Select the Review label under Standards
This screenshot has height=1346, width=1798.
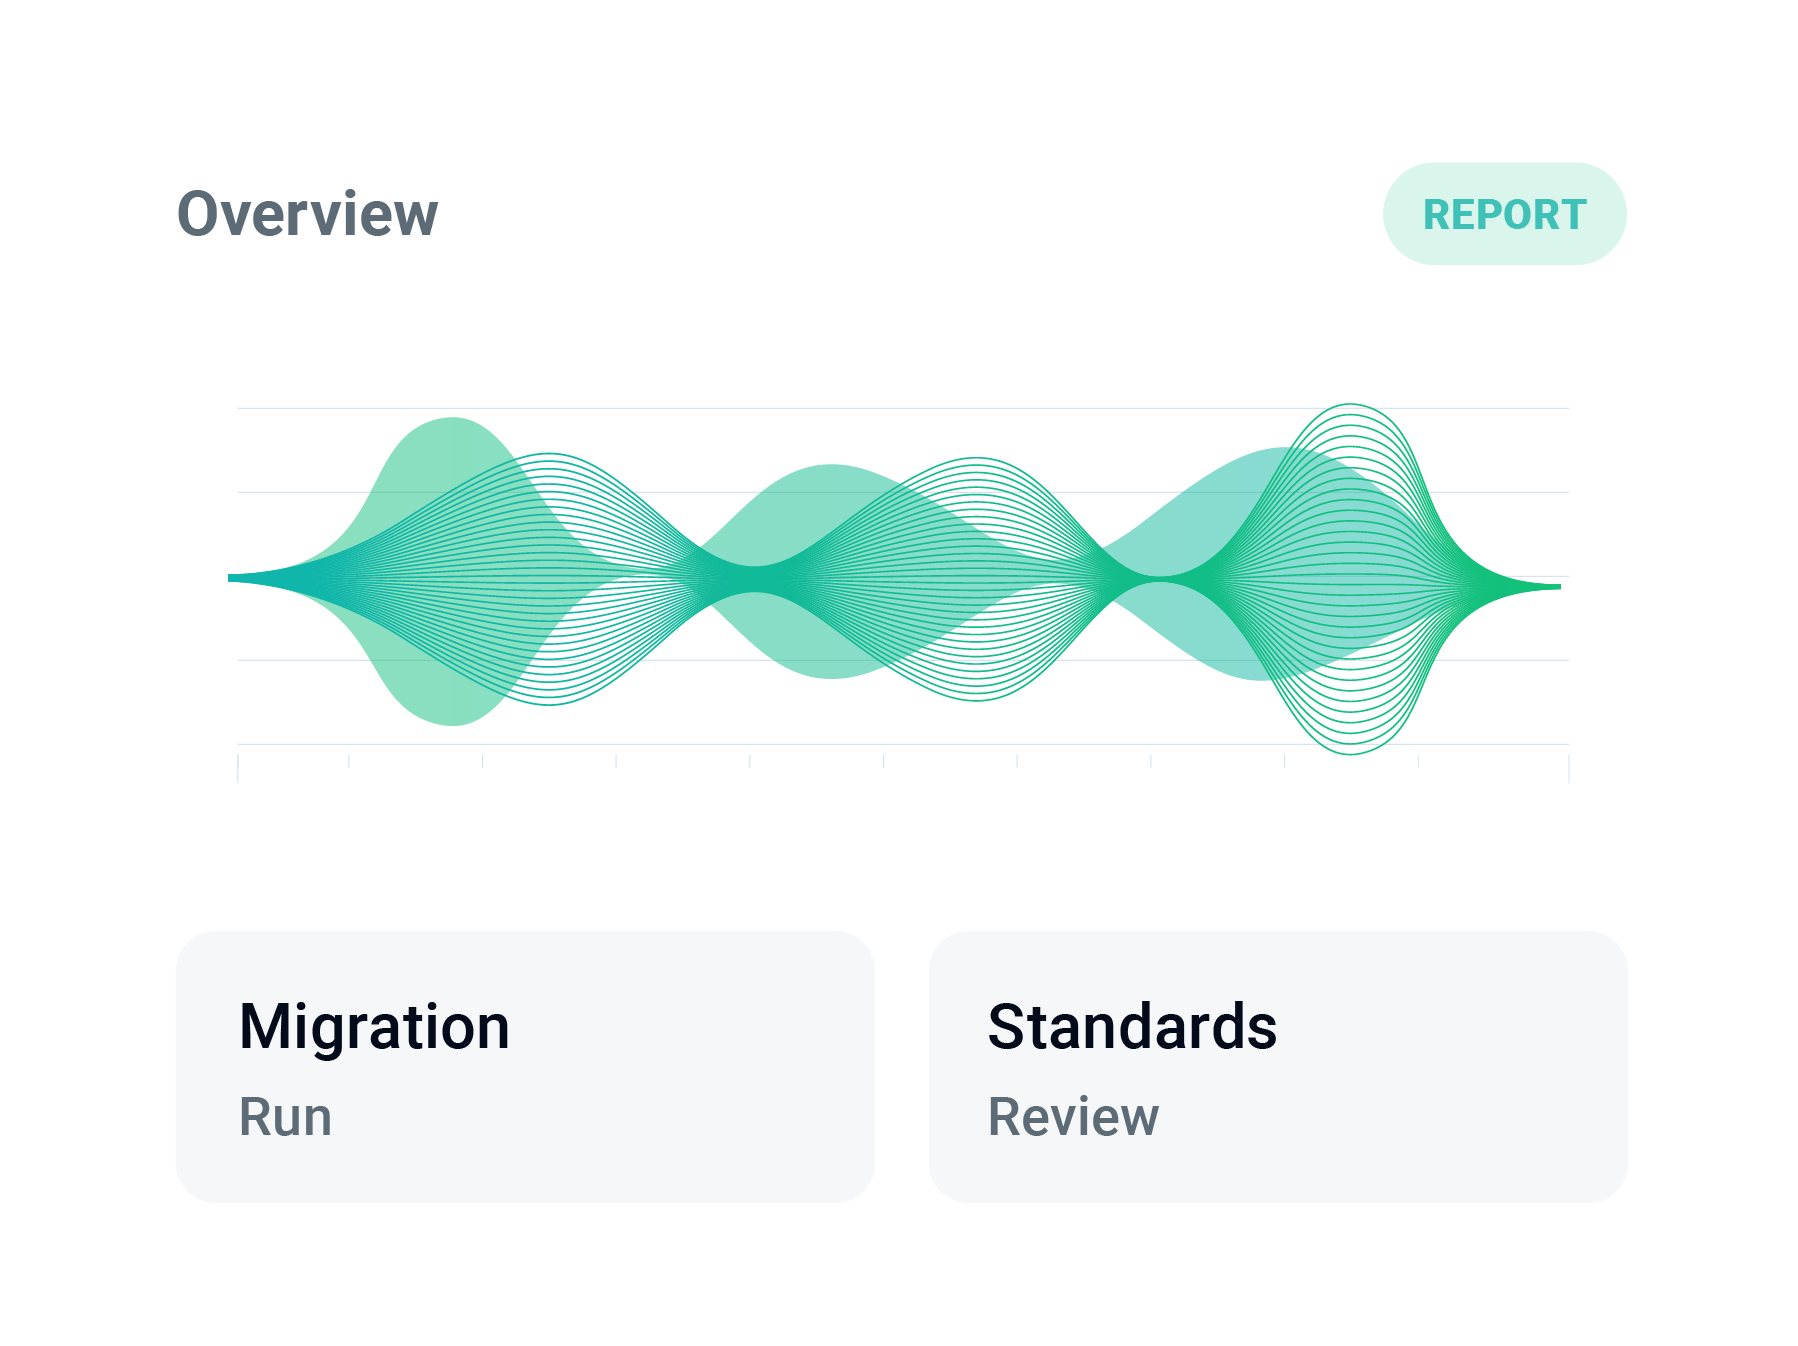[x=1073, y=1117]
